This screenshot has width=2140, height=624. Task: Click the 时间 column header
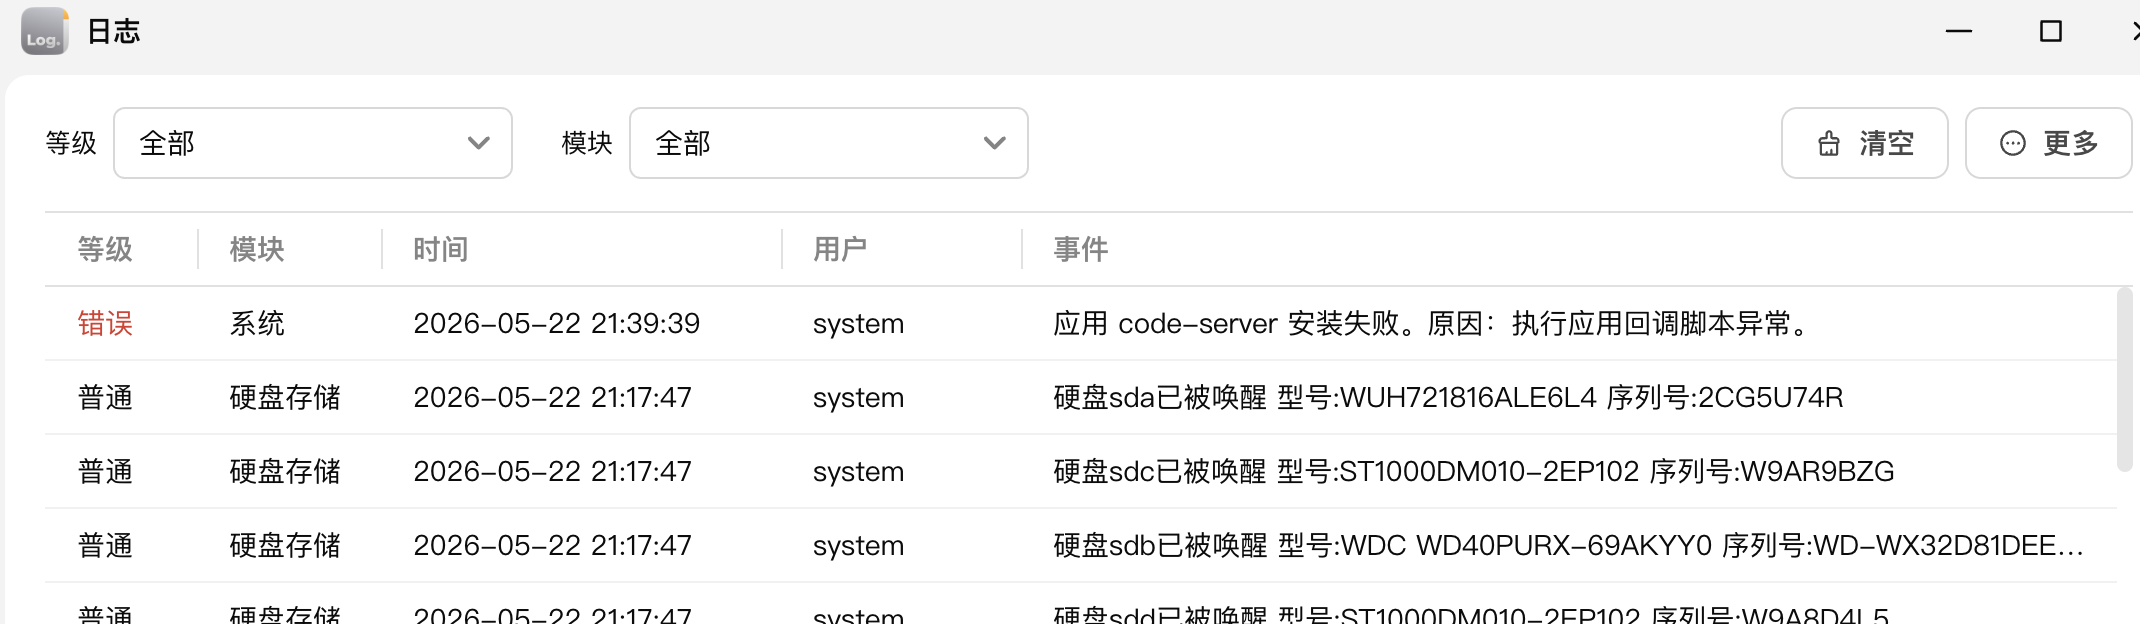click(x=441, y=249)
